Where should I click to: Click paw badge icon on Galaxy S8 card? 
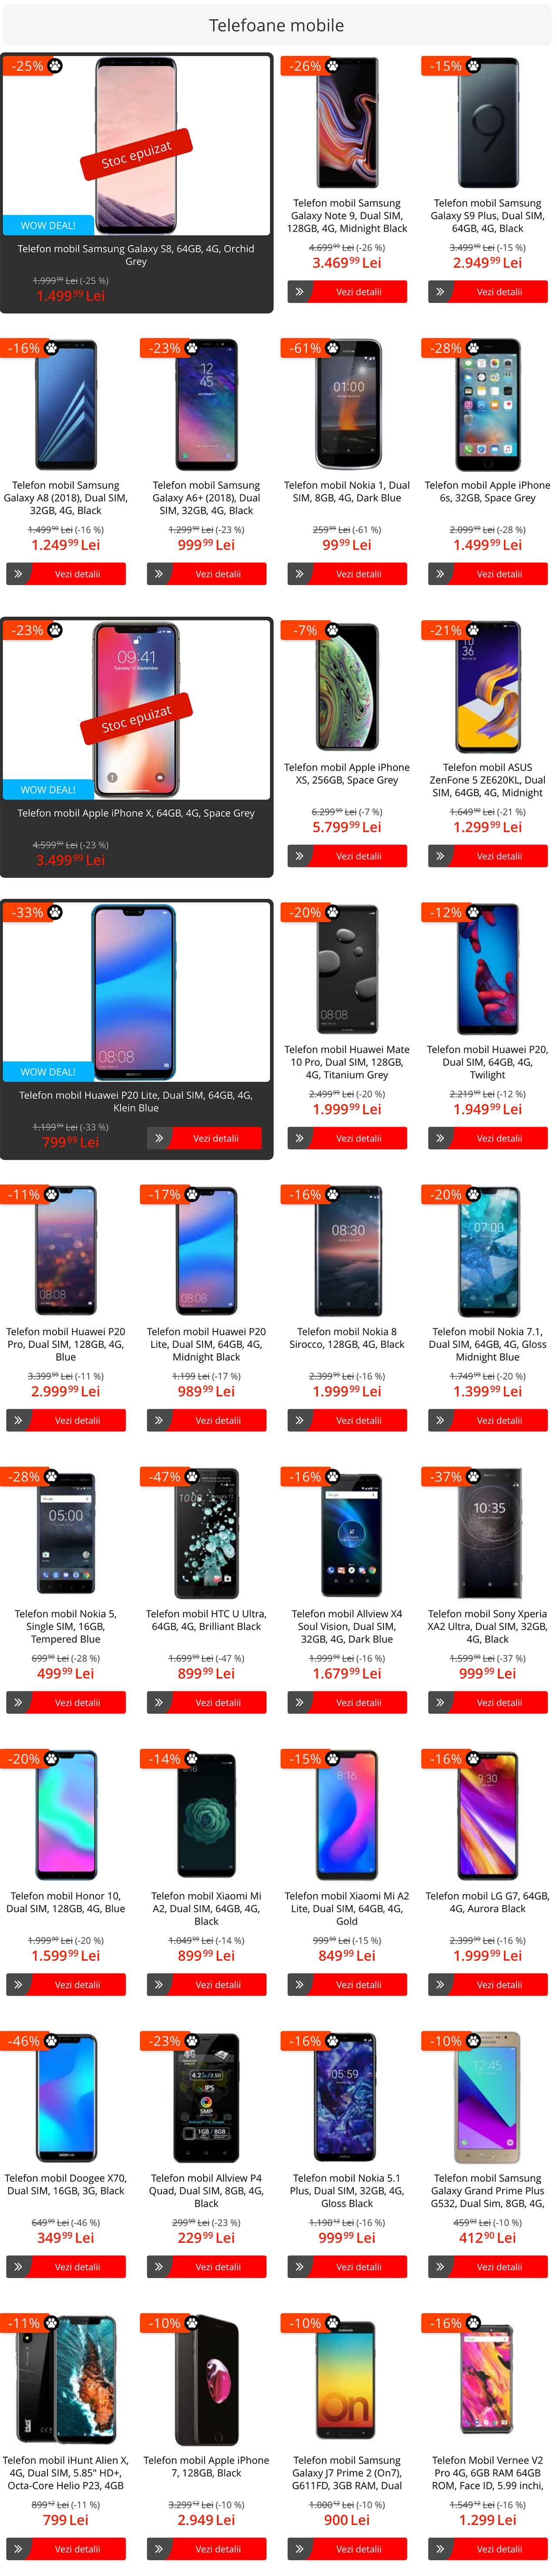[55, 66]
